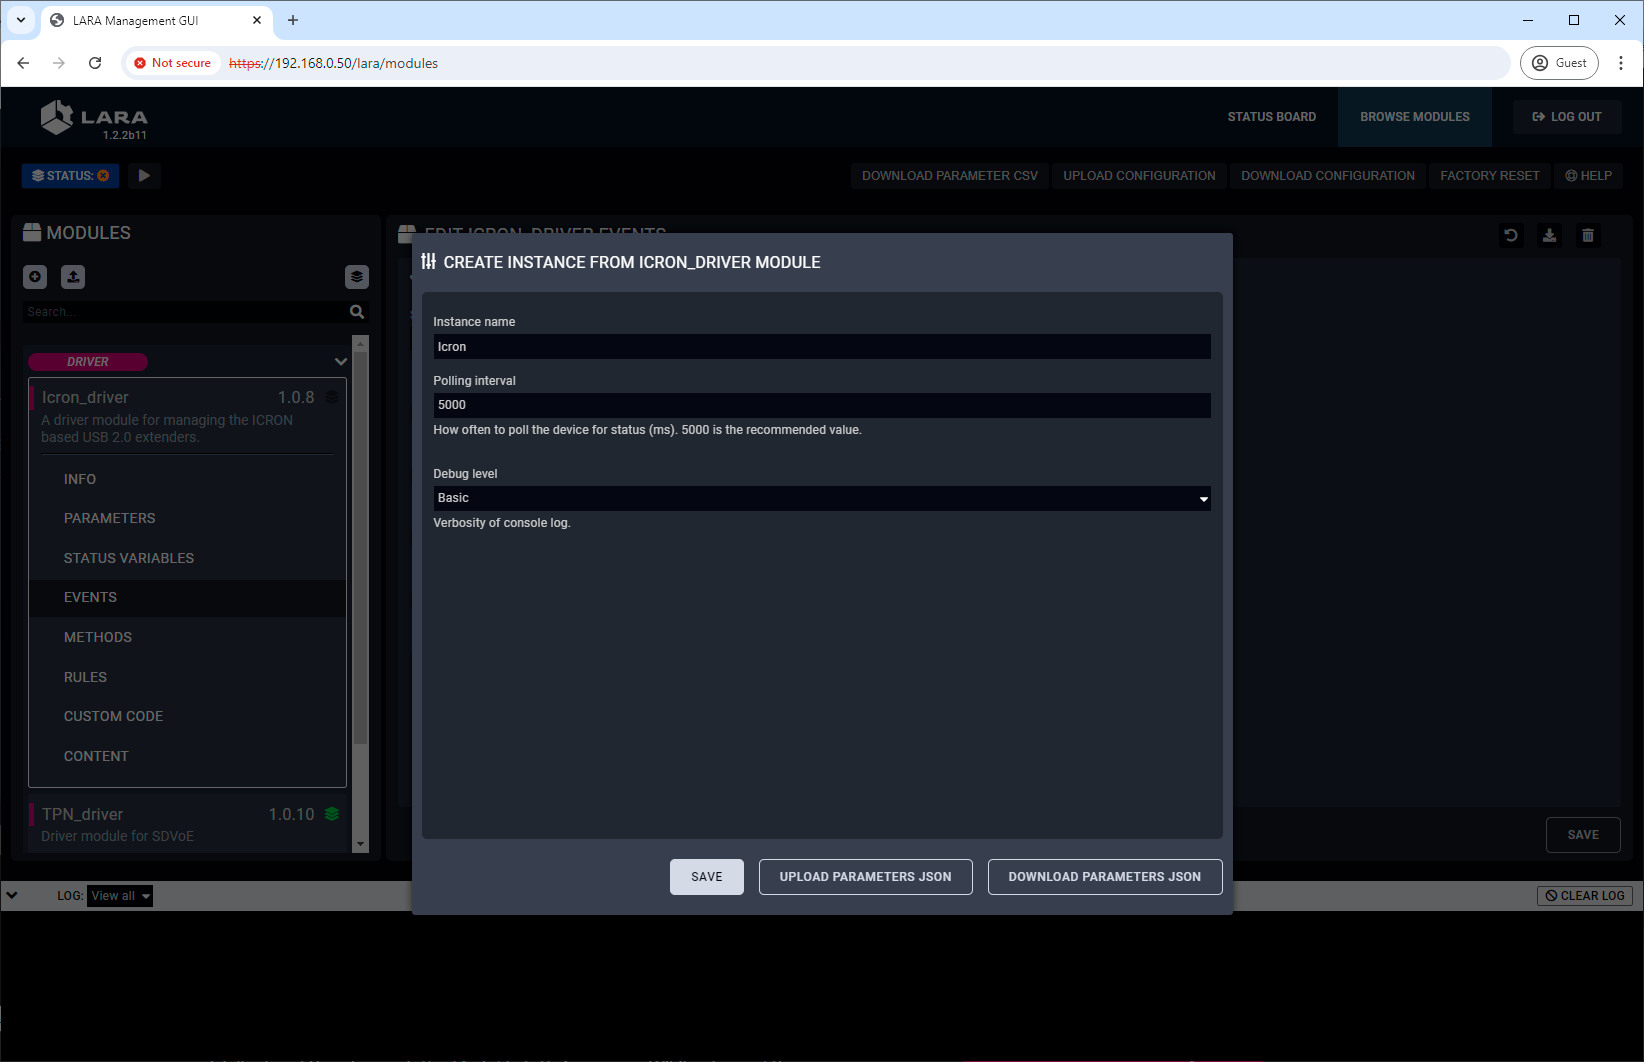The height and width of the screenshot is (1062, 1644).
Task: Click the layers icon in Modules panel
Action: pyautogui.click(x=357, y=277)
